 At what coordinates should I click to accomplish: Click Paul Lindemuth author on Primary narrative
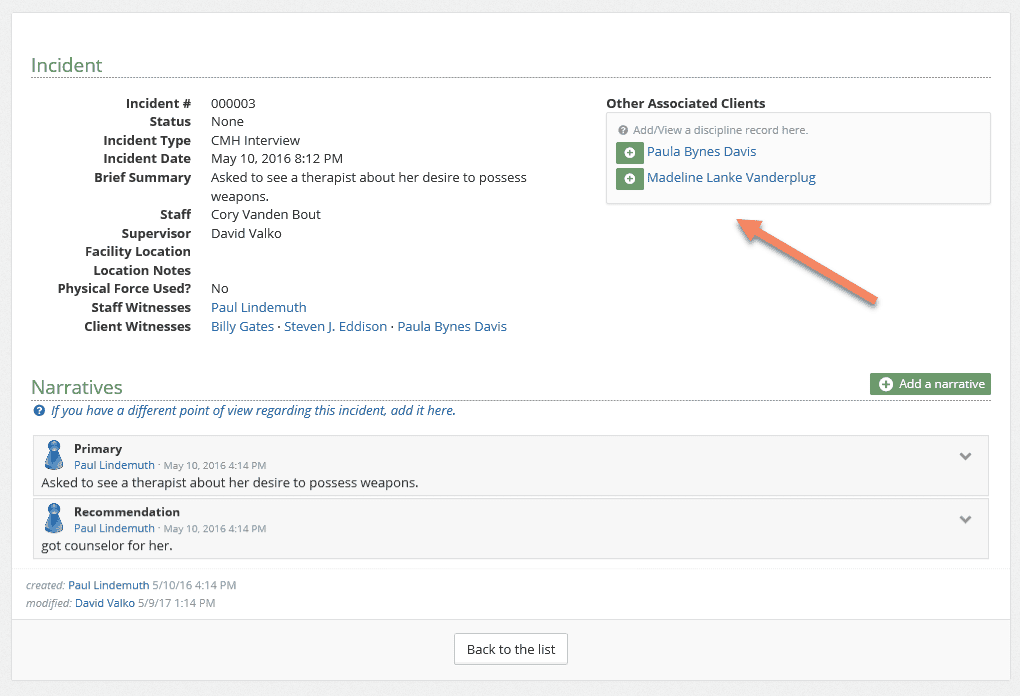point(114,465)
